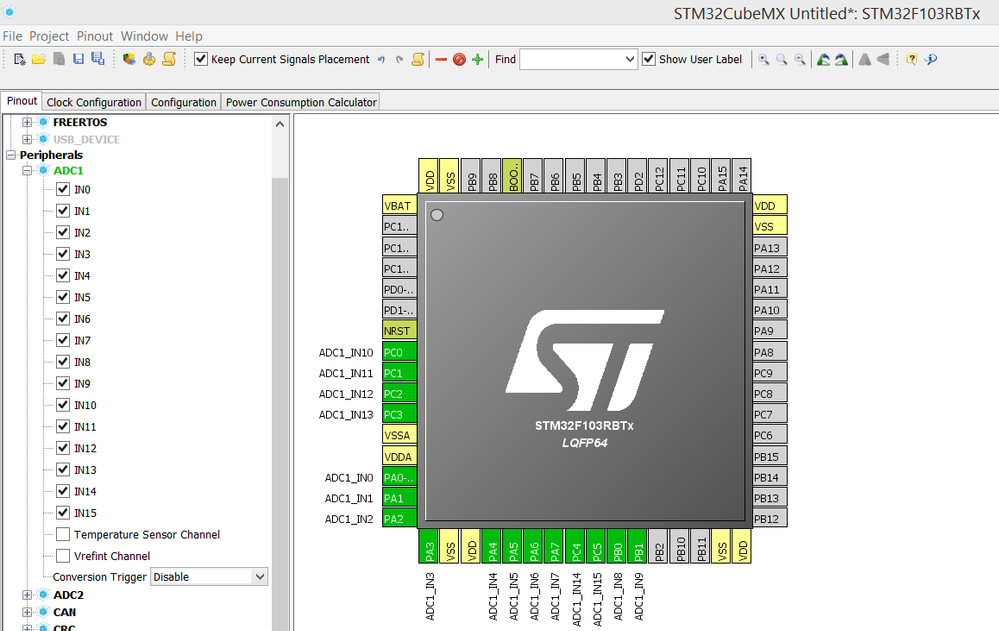Image resolution: width=999 pixels, height=631 pixels.
Task: Enable the Temperature Sensor Channel checkbox
Action: (63, 534)
